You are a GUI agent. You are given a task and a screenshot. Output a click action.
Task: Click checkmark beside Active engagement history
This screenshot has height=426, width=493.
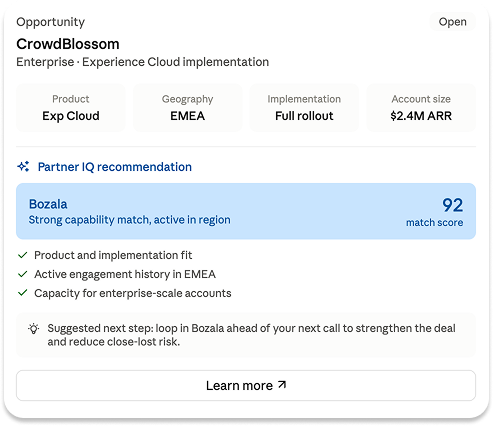pyautogui.click(x=22, y=274)
